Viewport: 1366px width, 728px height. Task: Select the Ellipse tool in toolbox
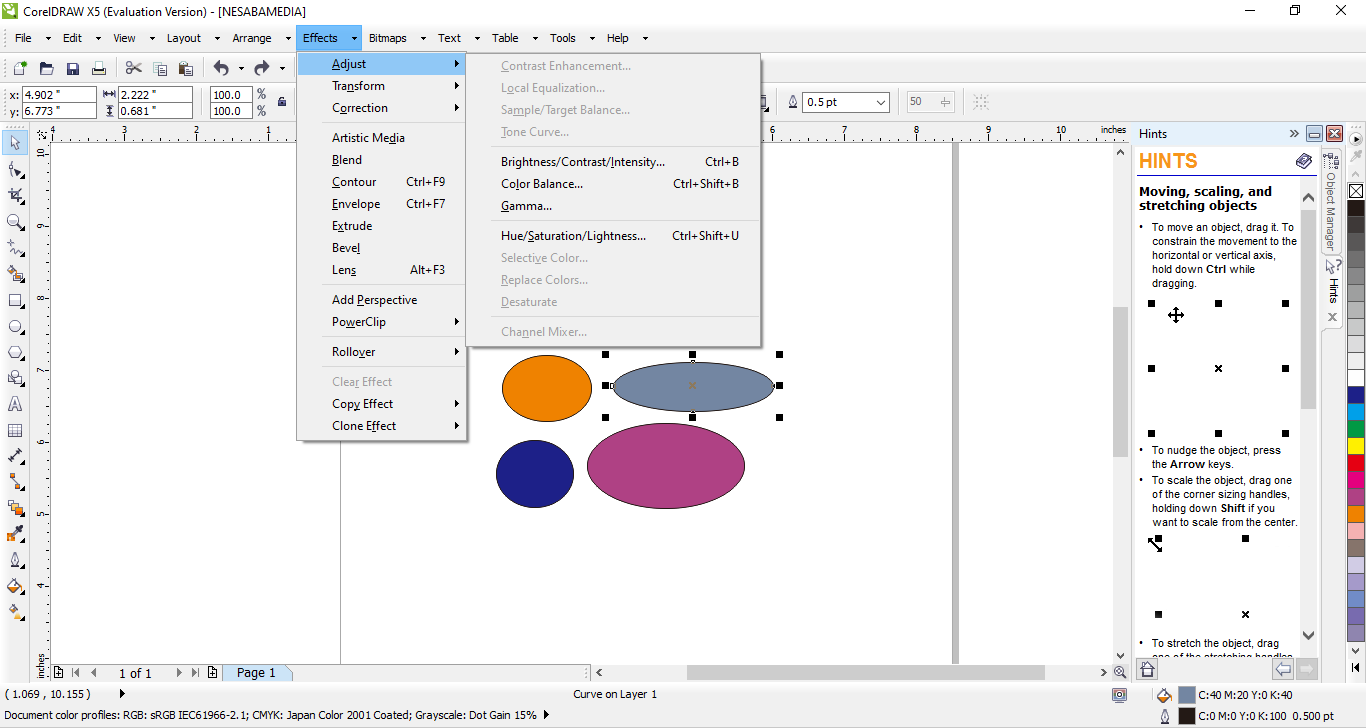point(15,327)
